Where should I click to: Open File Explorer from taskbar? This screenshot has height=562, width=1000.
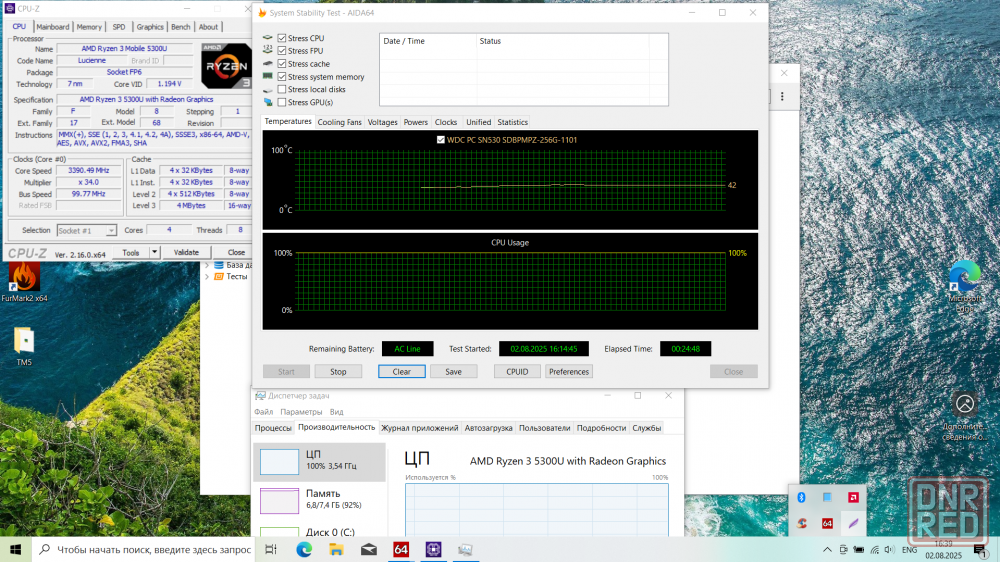pos(336,549)
